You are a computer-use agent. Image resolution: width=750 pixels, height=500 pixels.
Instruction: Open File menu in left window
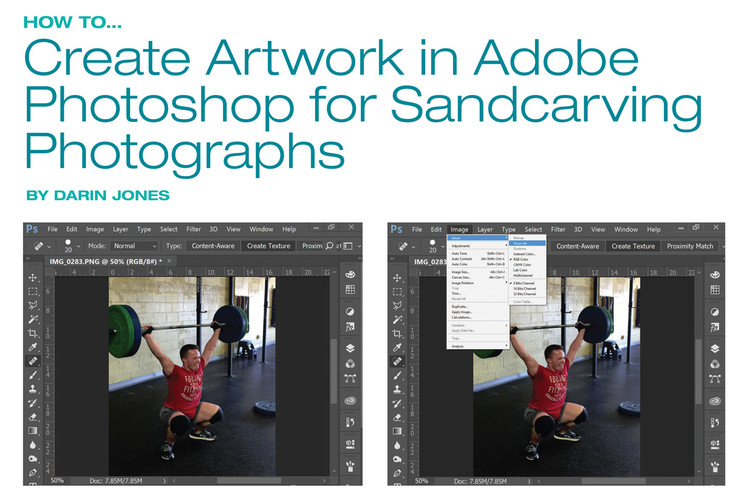point(53,229)
